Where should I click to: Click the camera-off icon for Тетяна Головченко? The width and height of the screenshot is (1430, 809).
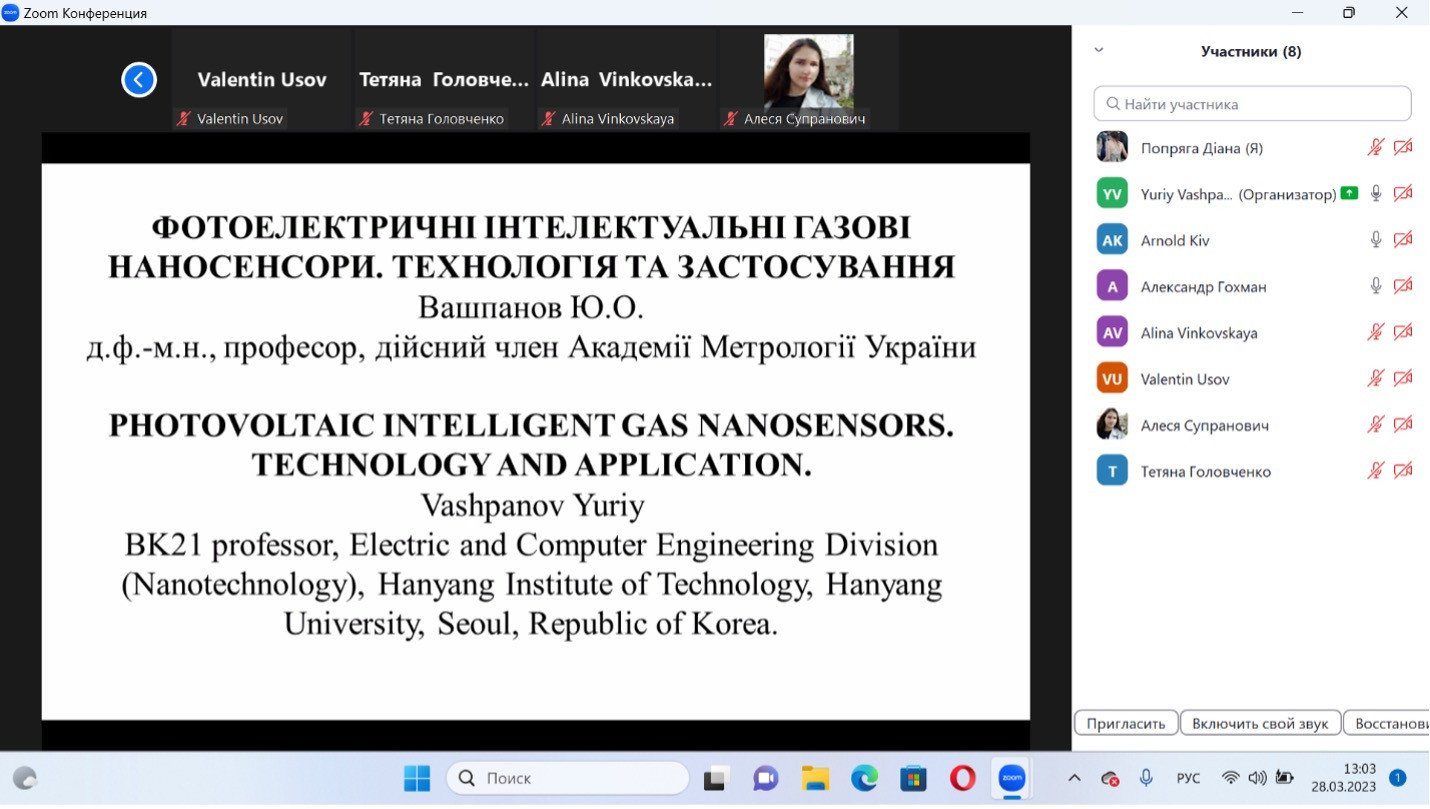pyautogui.click(x=1403, y=471)
